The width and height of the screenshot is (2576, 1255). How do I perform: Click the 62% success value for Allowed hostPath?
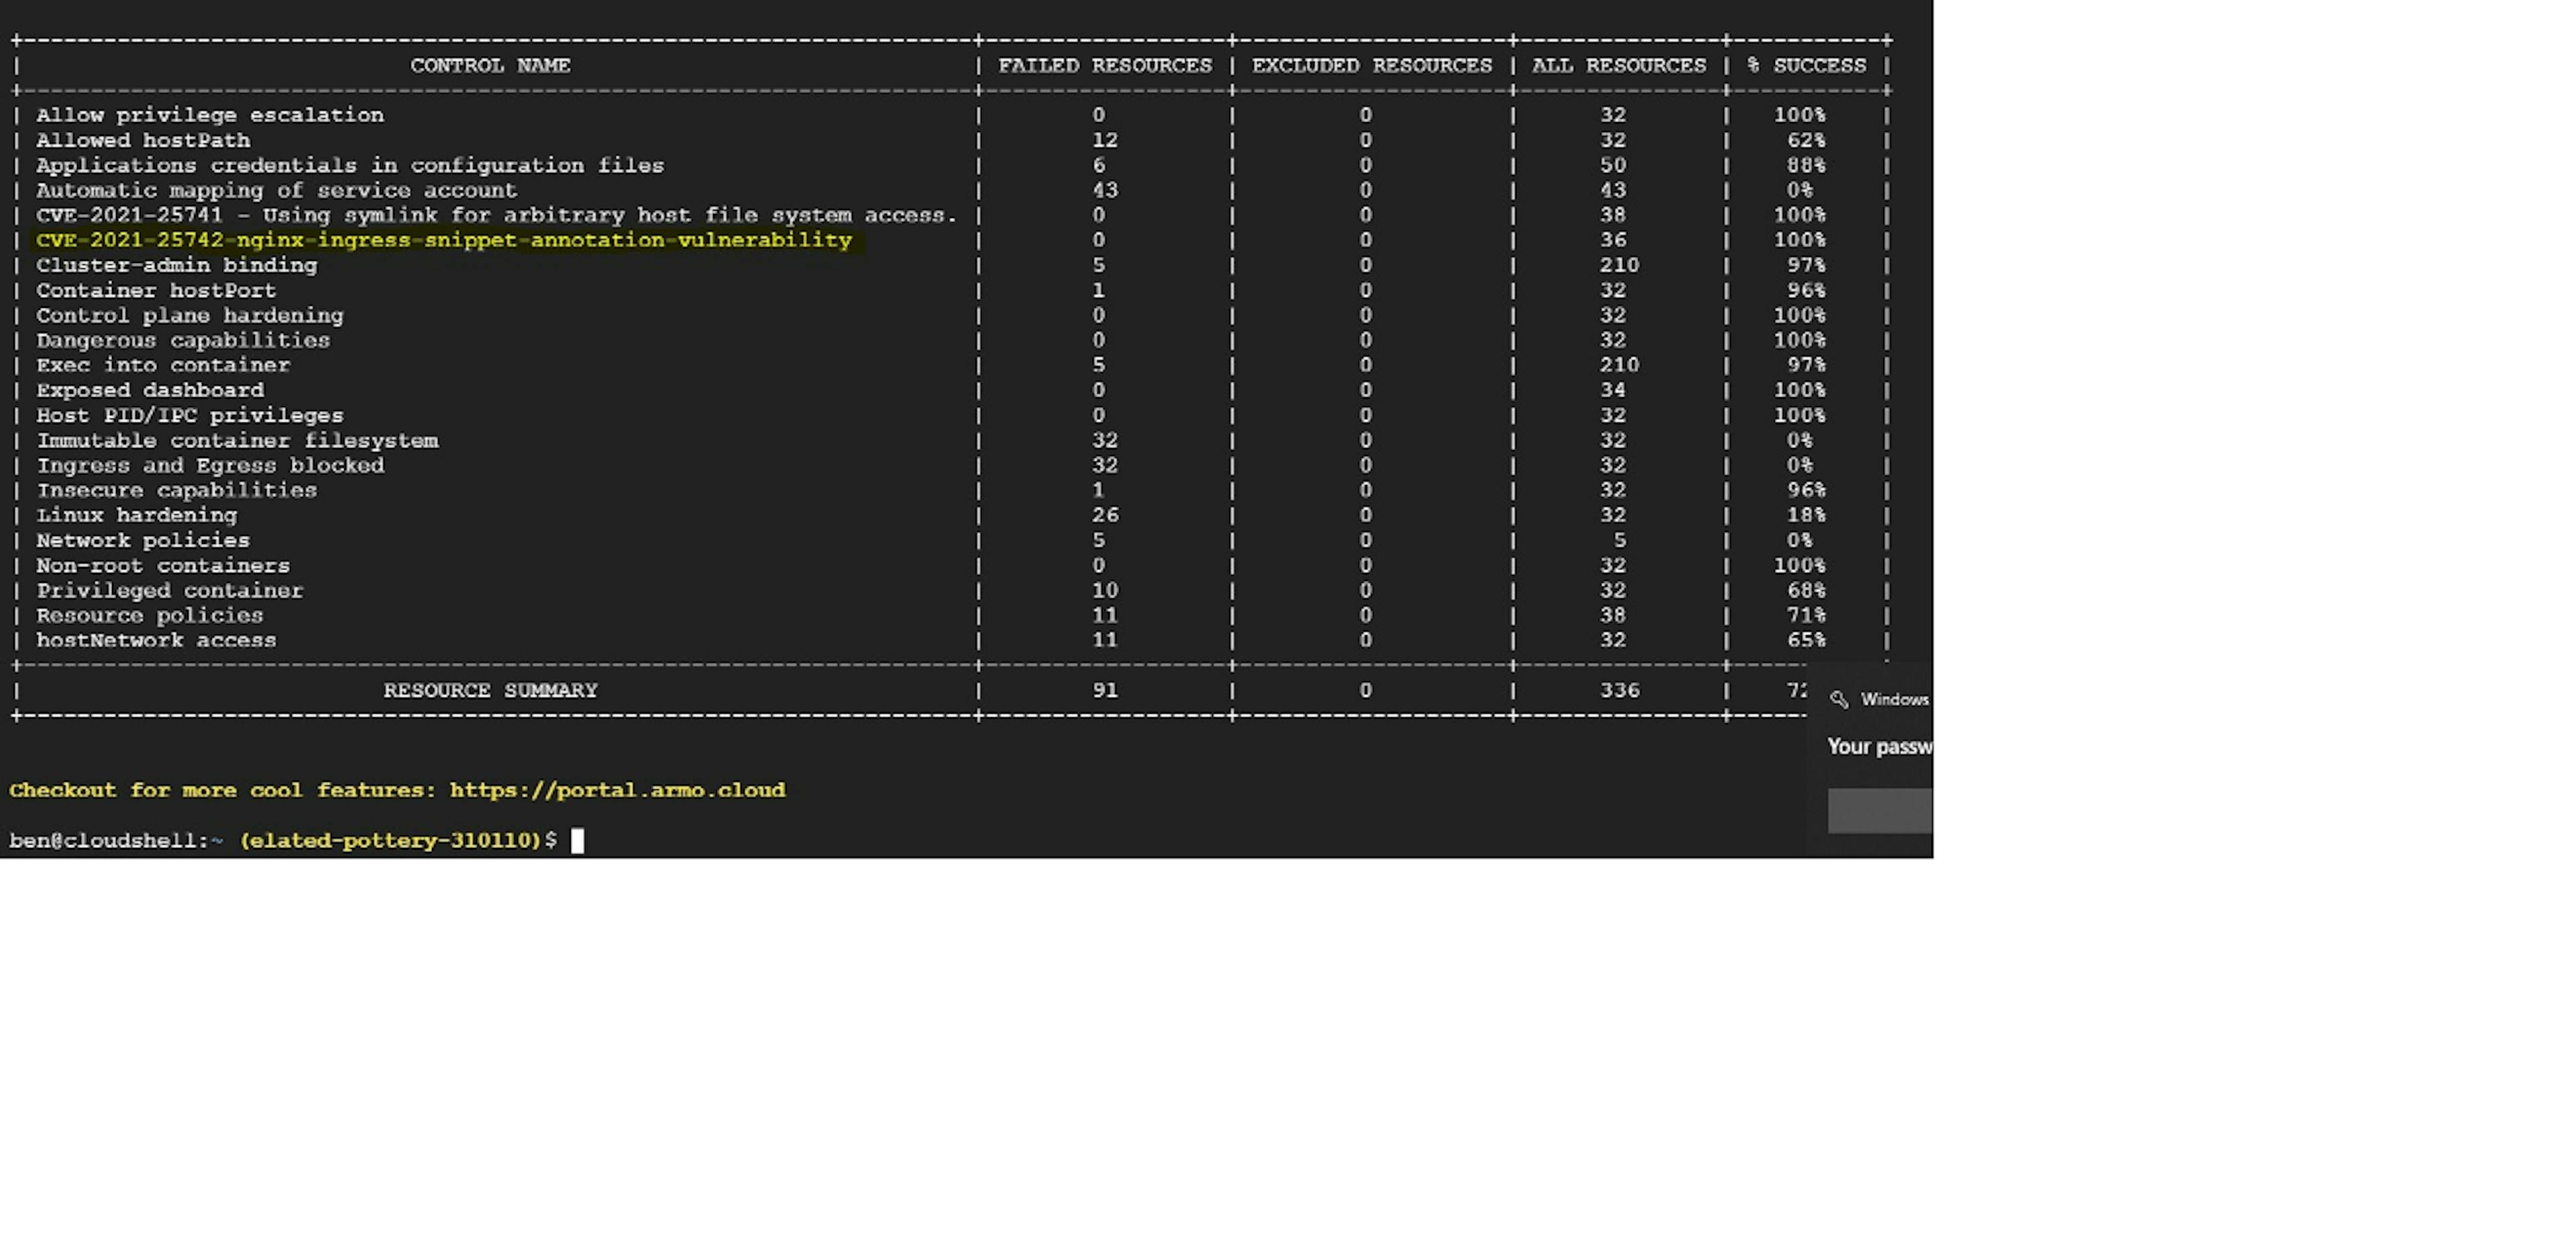[x=1806, y=140]
